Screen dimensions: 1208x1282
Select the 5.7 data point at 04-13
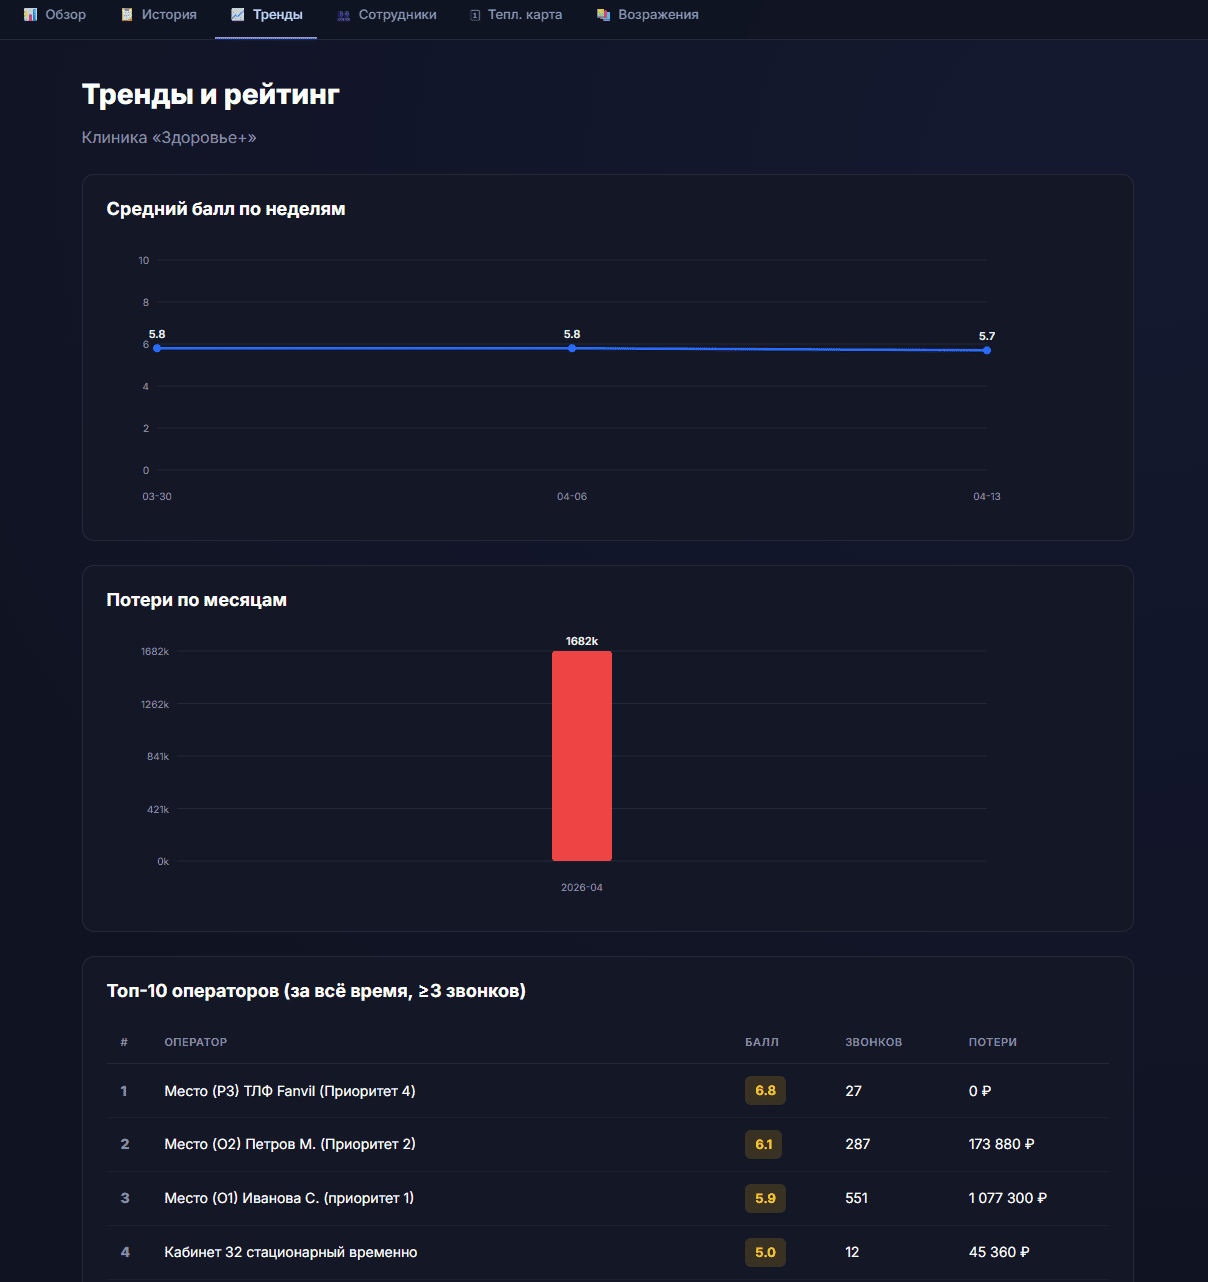coord(987,349)
